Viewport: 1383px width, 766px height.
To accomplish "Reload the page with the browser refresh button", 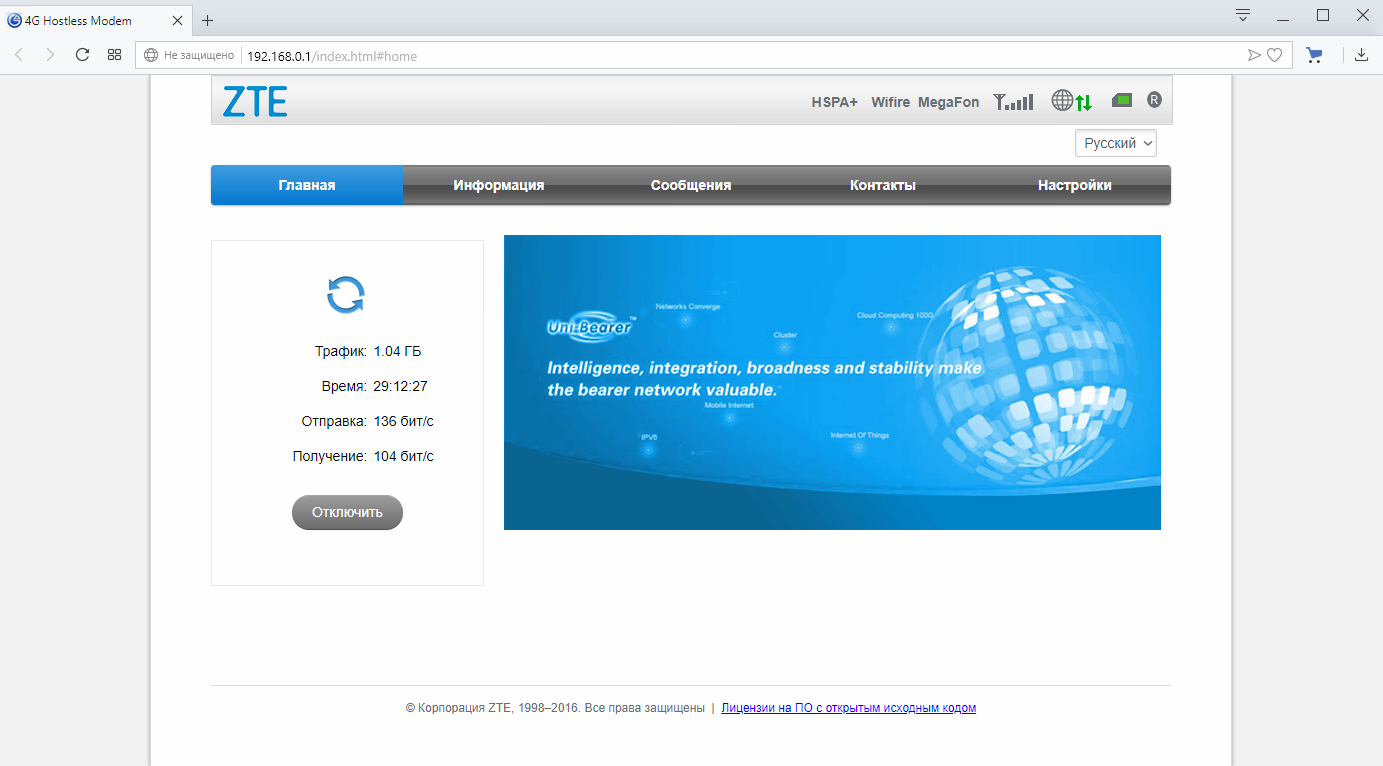I will (83, 55).
